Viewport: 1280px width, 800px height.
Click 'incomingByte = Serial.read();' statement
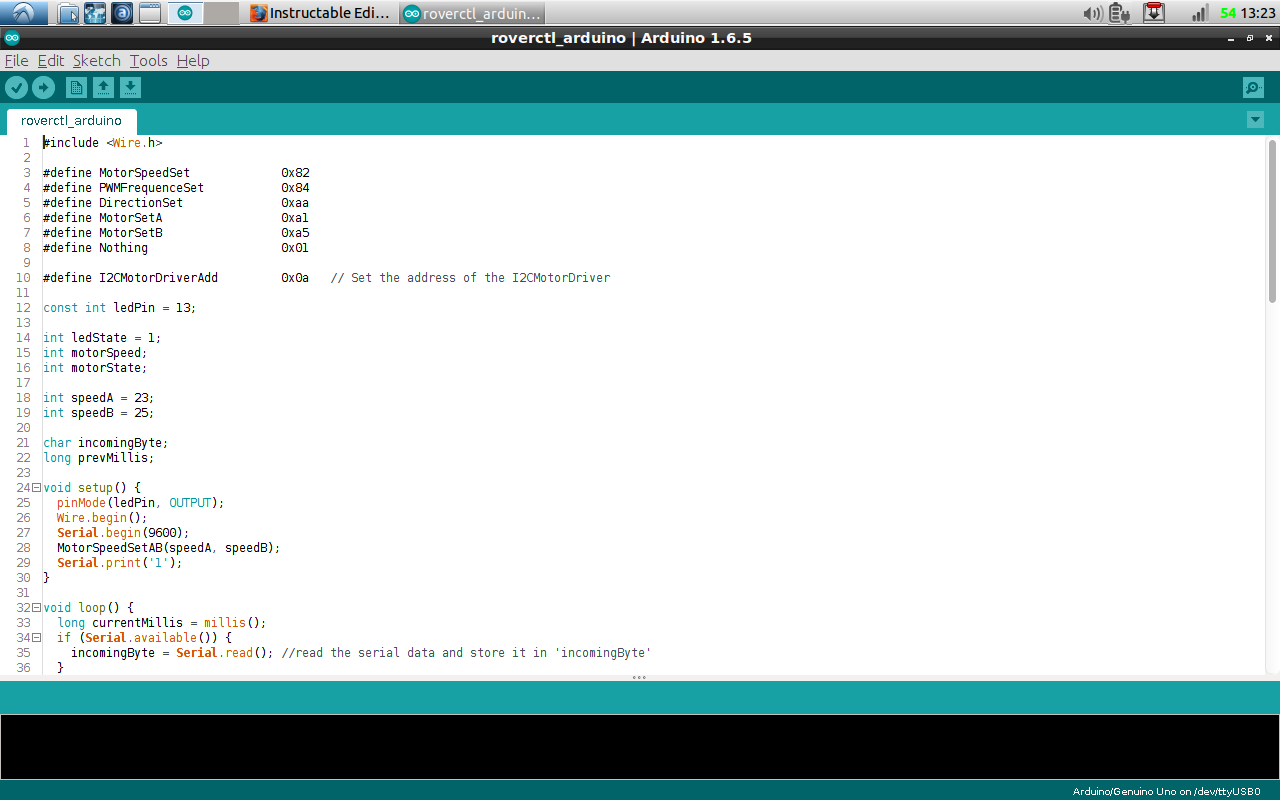coord(172,653)
